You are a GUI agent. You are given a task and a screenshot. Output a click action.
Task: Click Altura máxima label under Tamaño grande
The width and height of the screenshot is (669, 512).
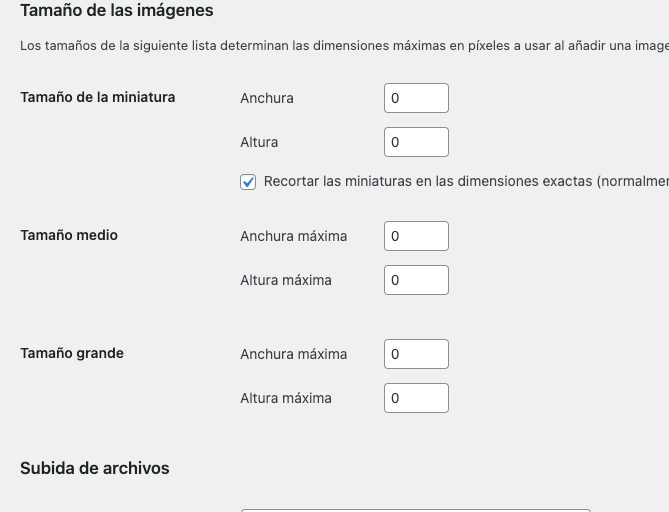[x=286, y=398]
